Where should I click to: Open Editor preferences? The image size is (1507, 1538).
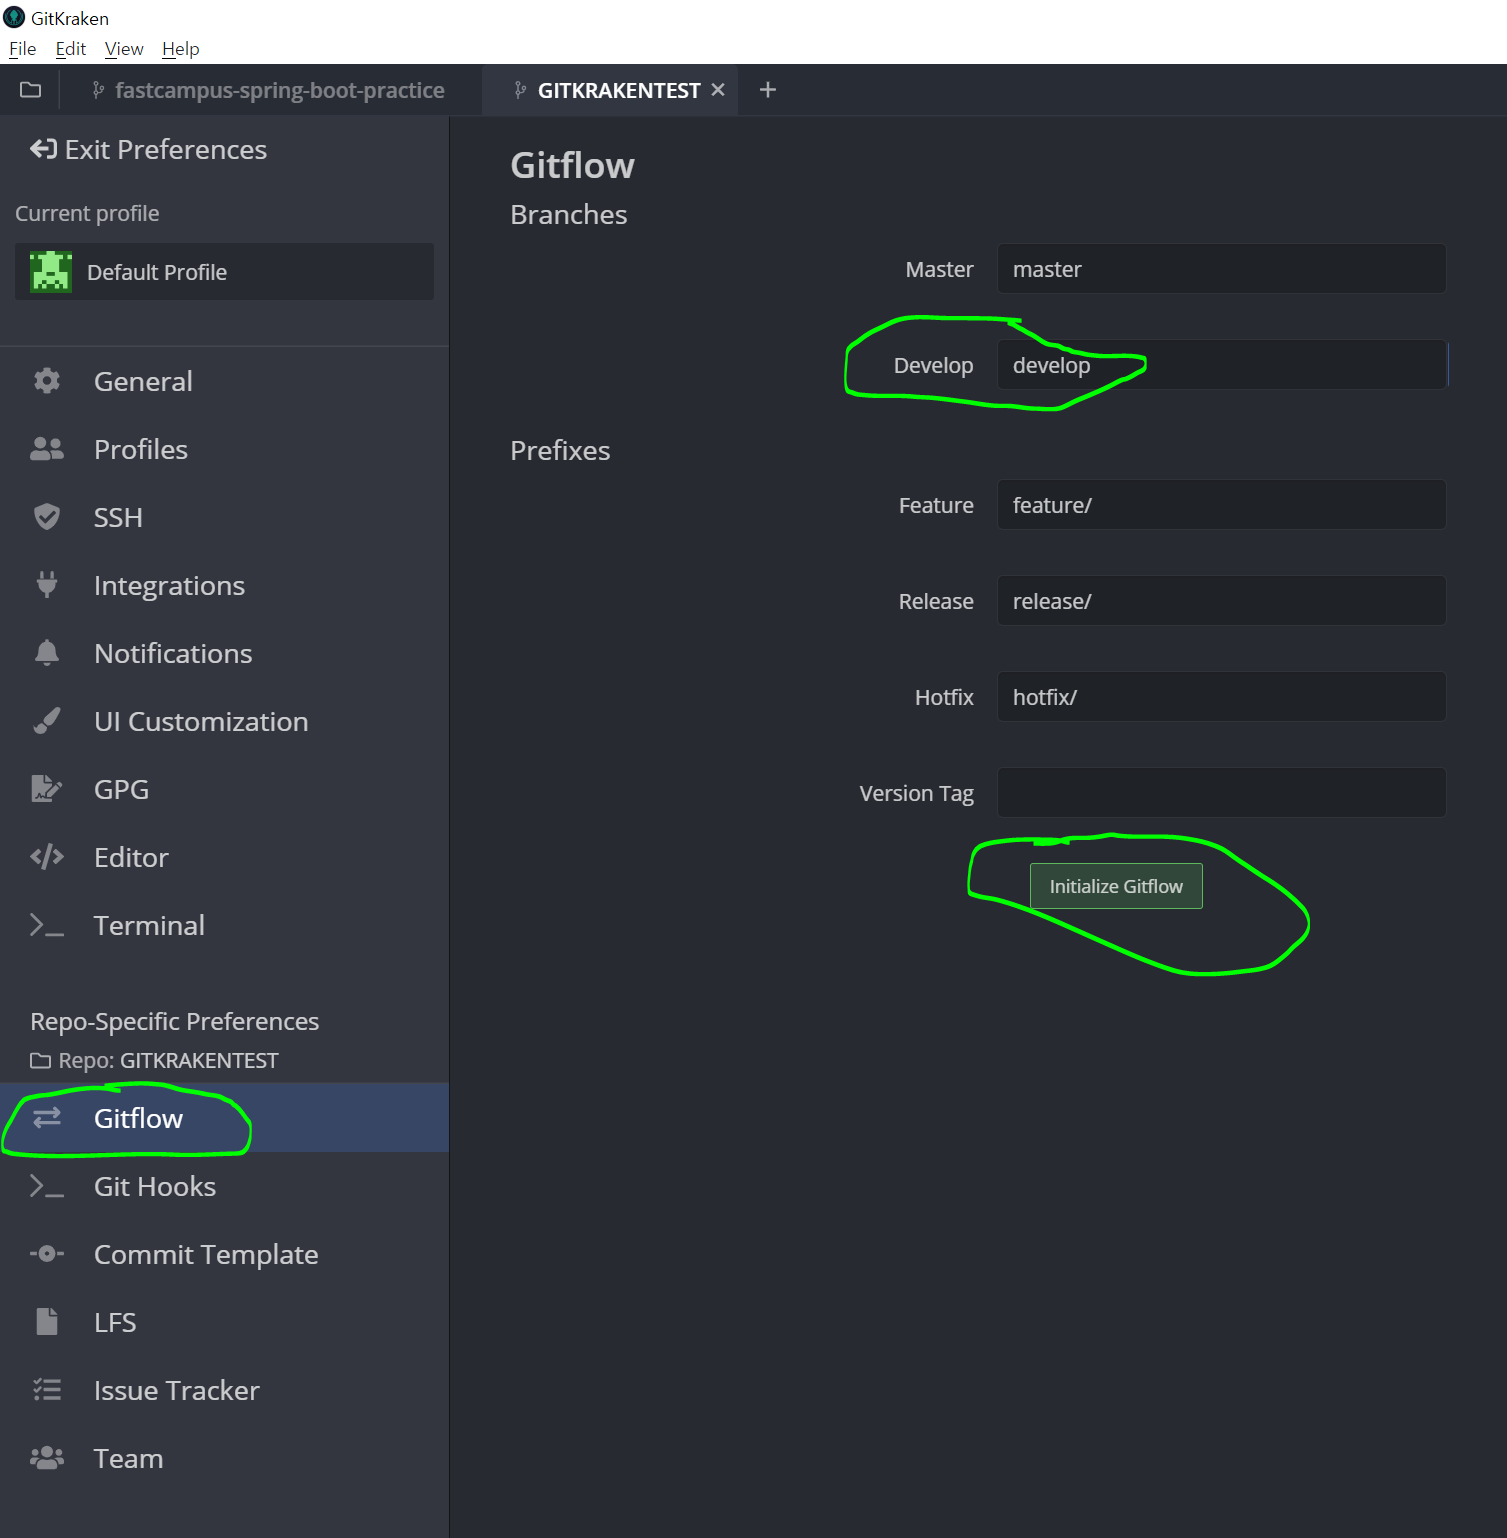tap(224, 857)
